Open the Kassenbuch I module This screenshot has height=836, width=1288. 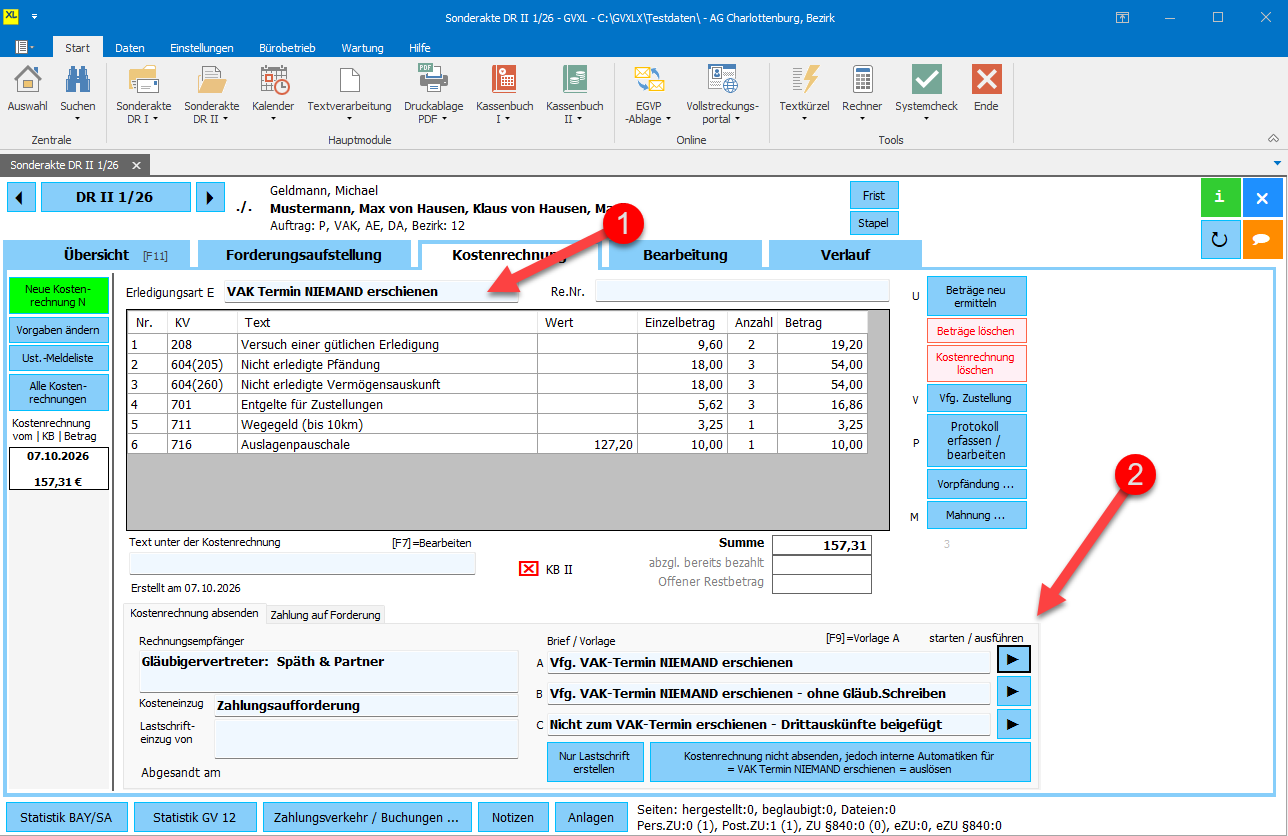(504, 93)
